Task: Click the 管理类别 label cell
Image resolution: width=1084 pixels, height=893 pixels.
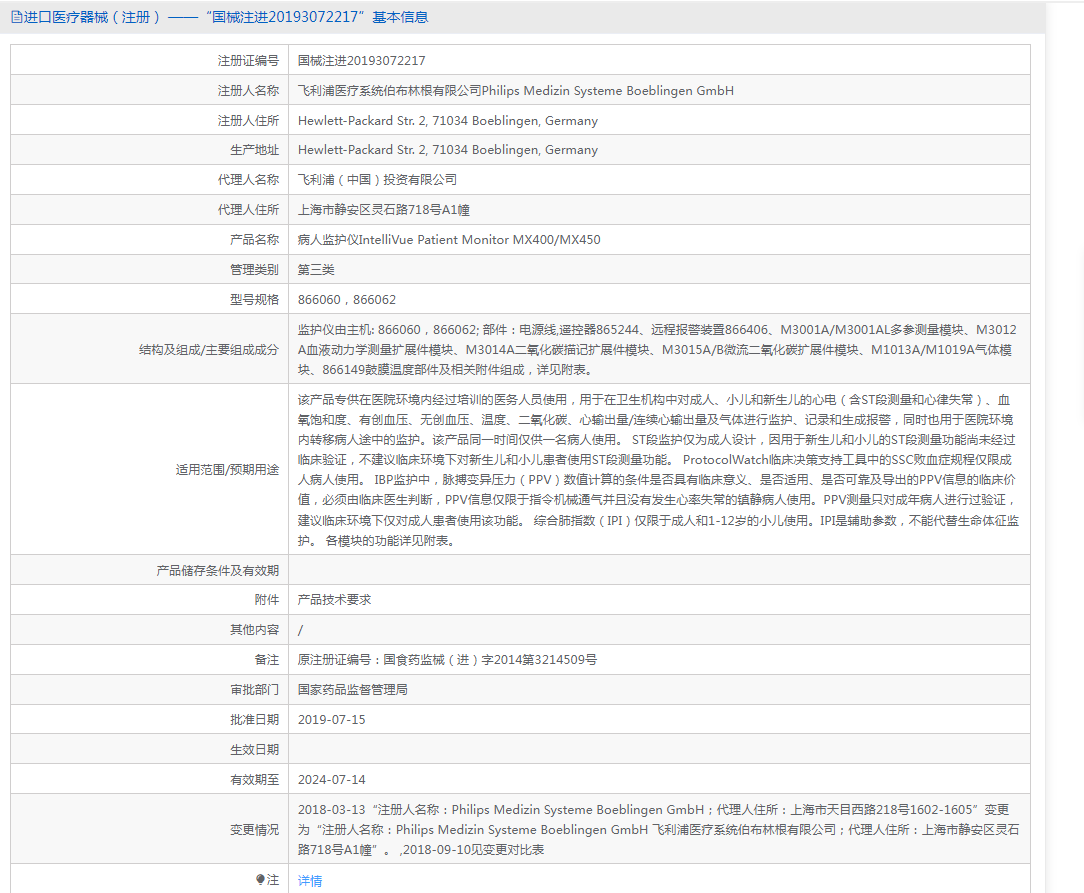Action: tap(149, 270)
